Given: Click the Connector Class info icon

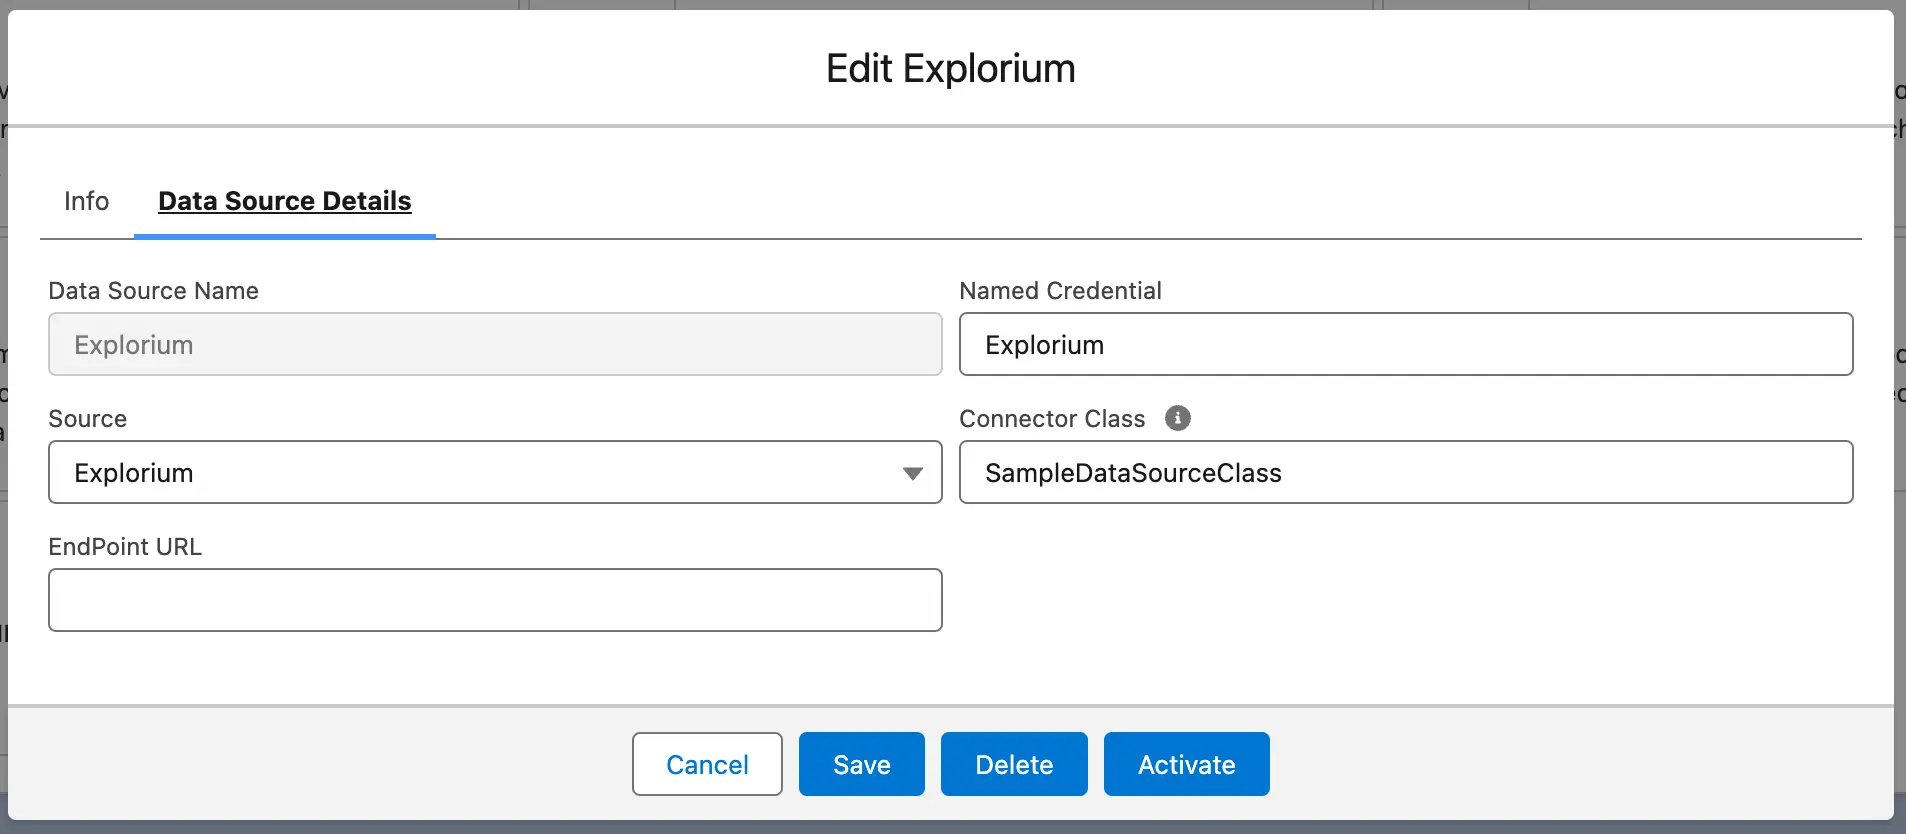Looking at the screenshot, I should 1177,418.
